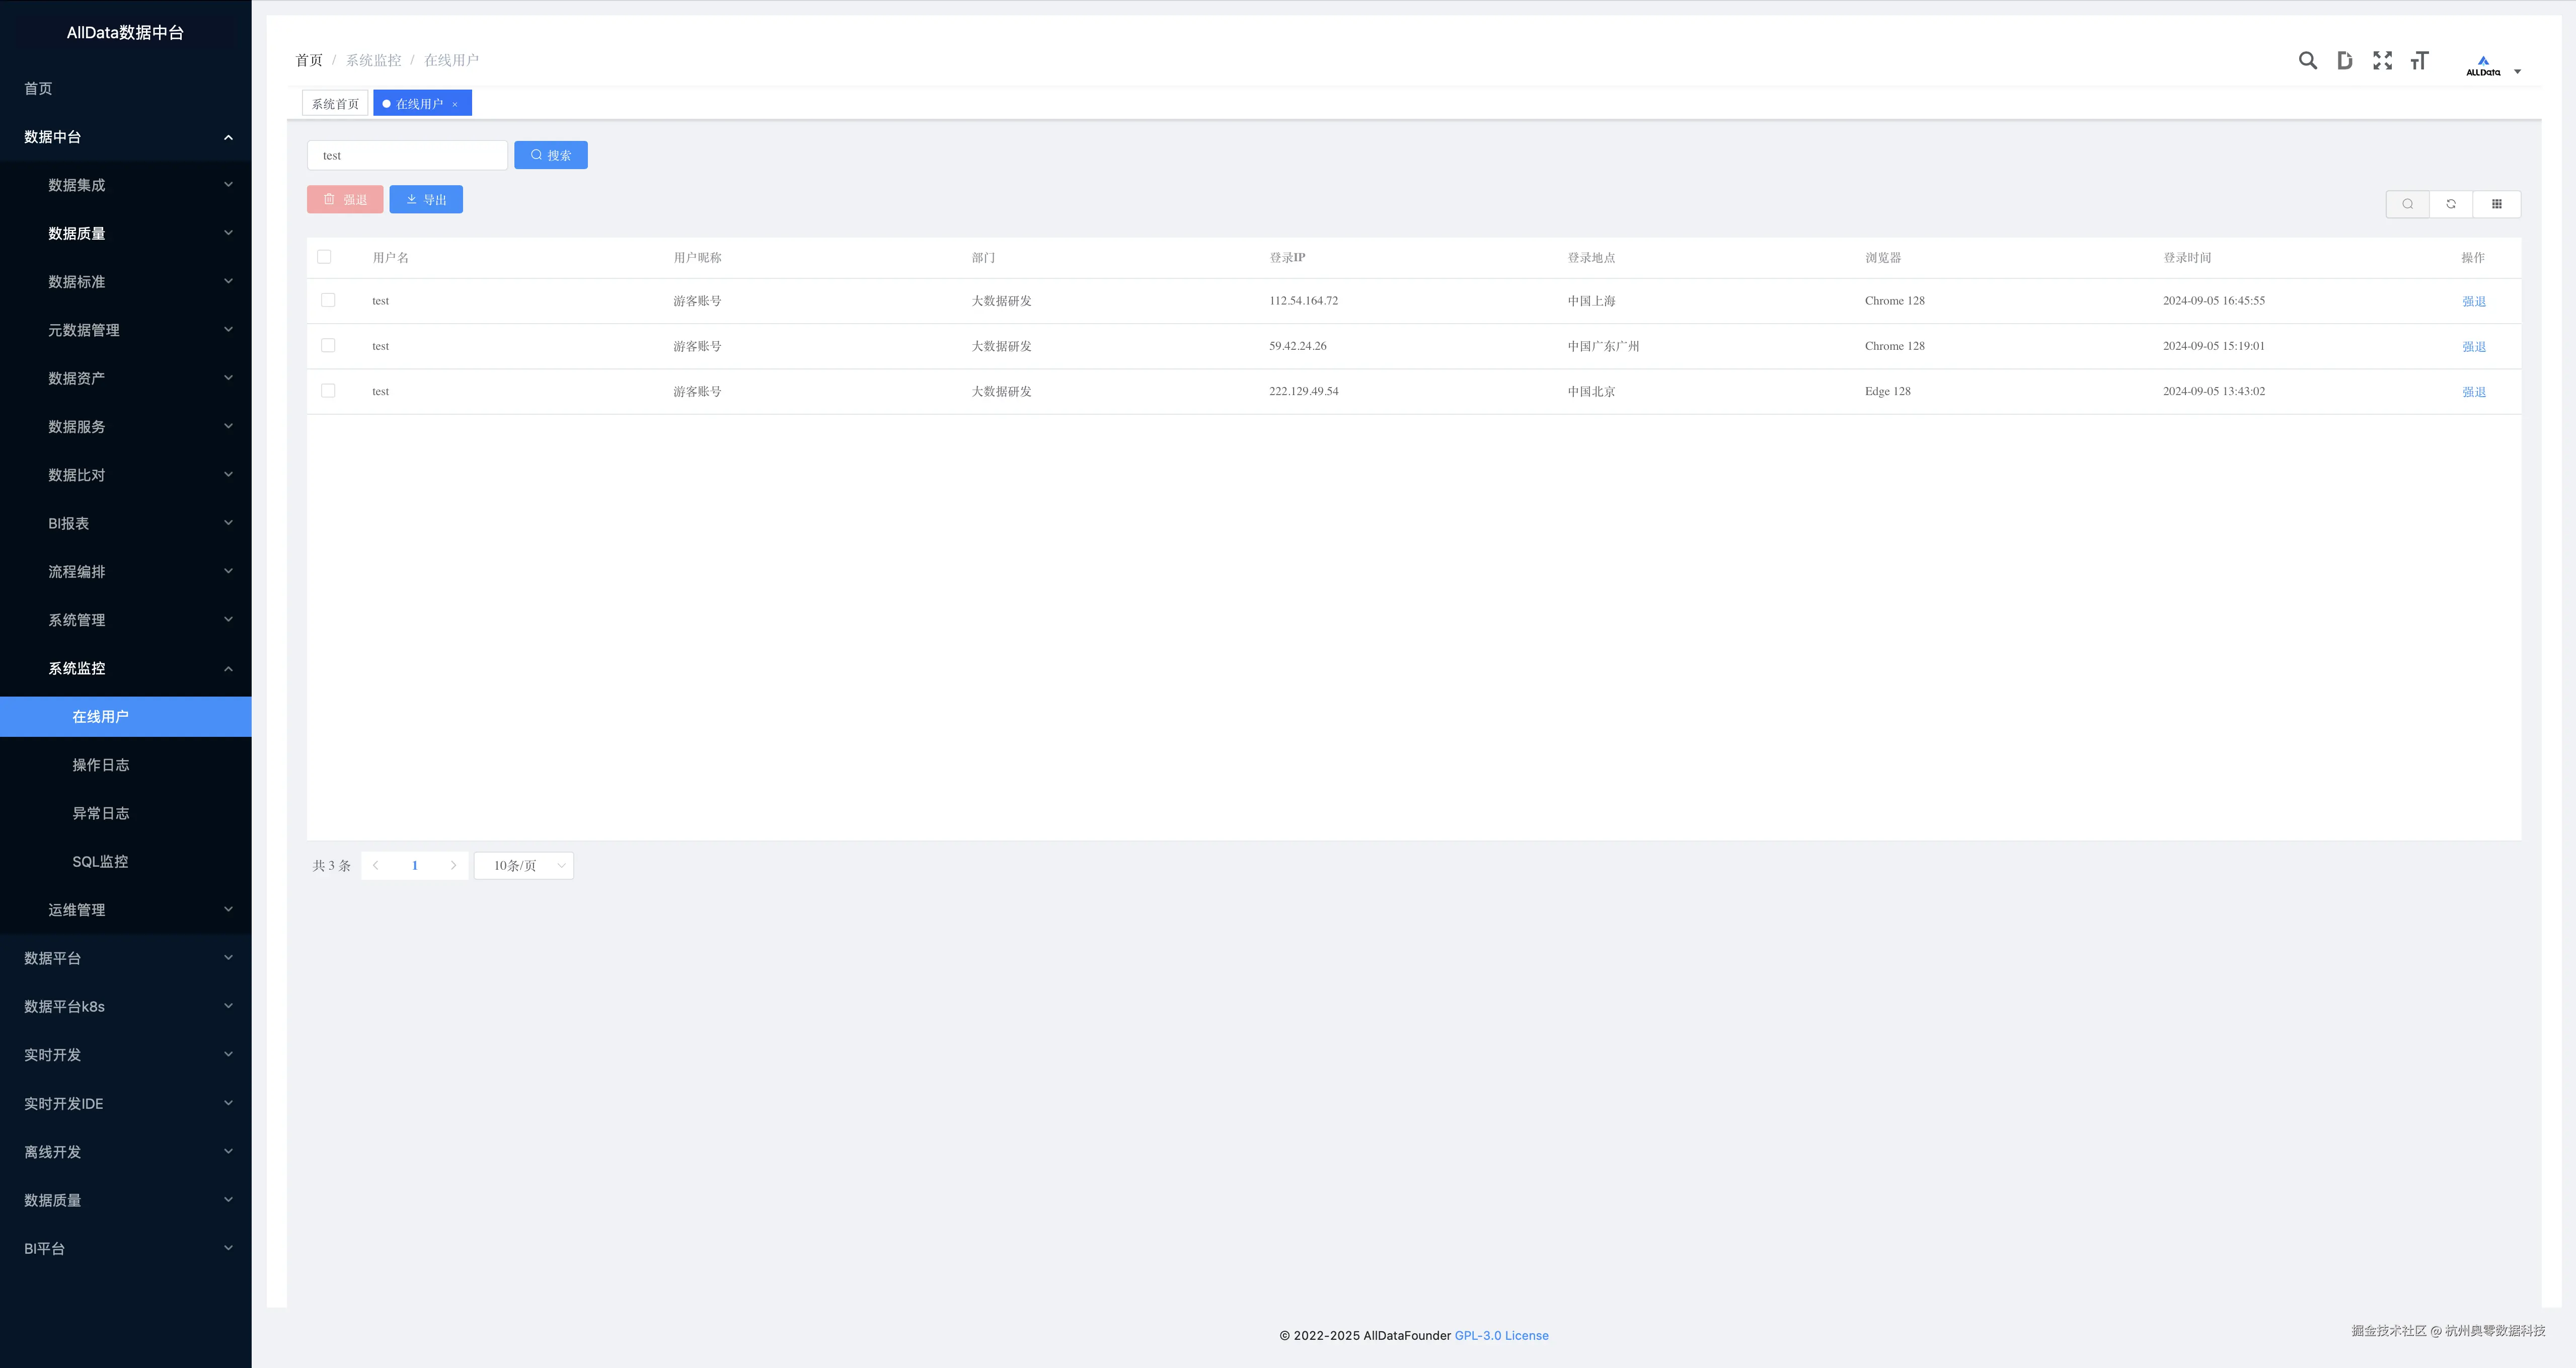Open the 10条/页 page size dropdown
Image resolution: width=2576 pixels, height=1368 pixels.
click(524, 866)
